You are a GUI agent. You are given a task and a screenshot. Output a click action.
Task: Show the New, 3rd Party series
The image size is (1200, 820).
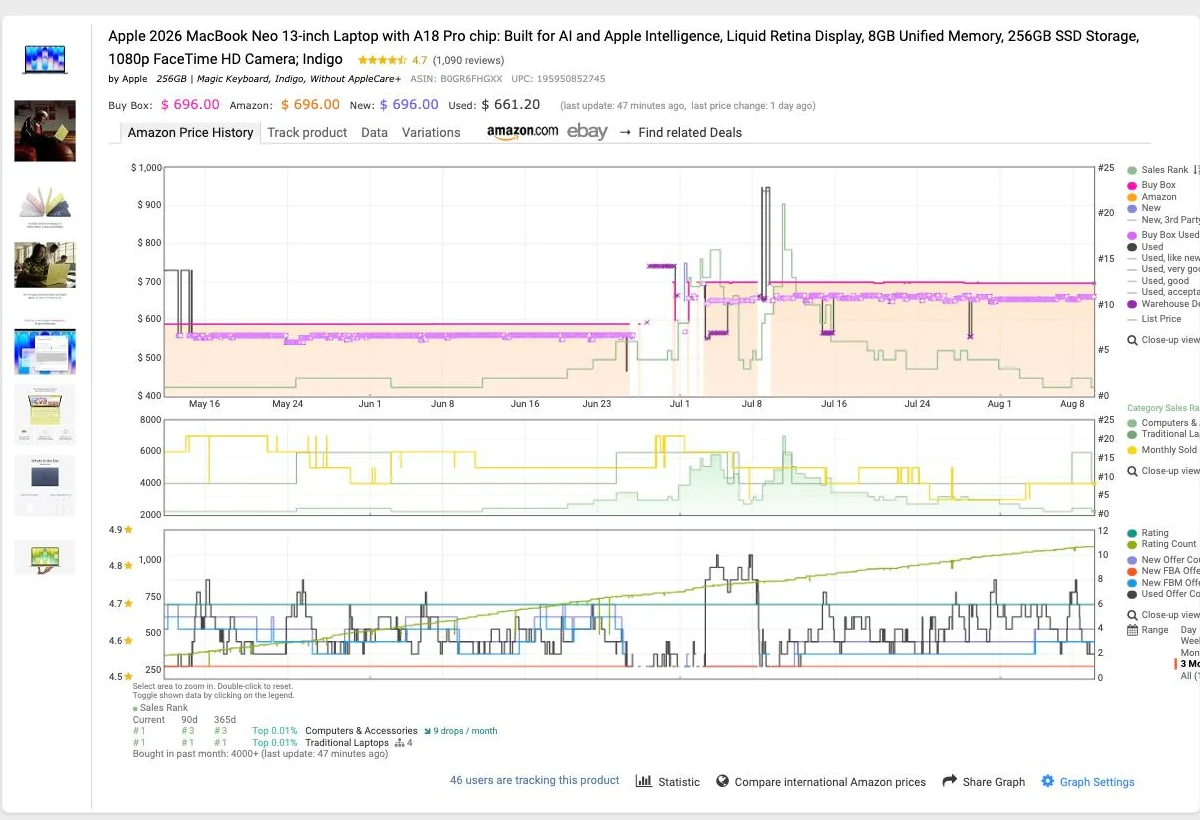pos(1163,220)
